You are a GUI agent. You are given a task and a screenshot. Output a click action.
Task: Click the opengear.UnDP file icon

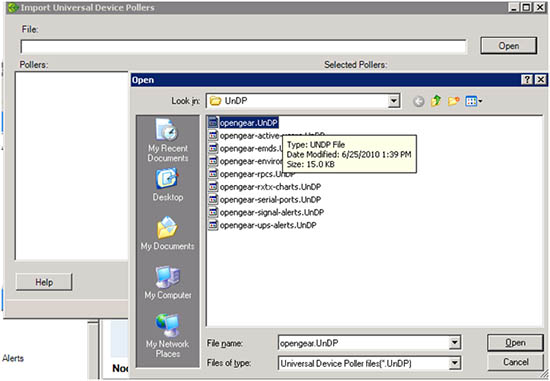[213, 123]
